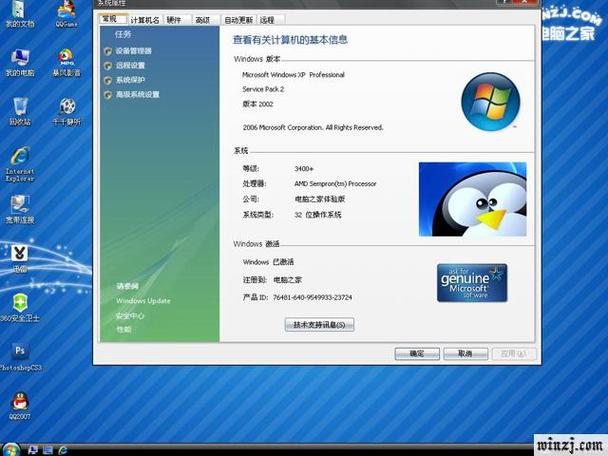Screen dimensions: 608x456
Task: Click the middle quick launch icon
Action: point(48,450)
